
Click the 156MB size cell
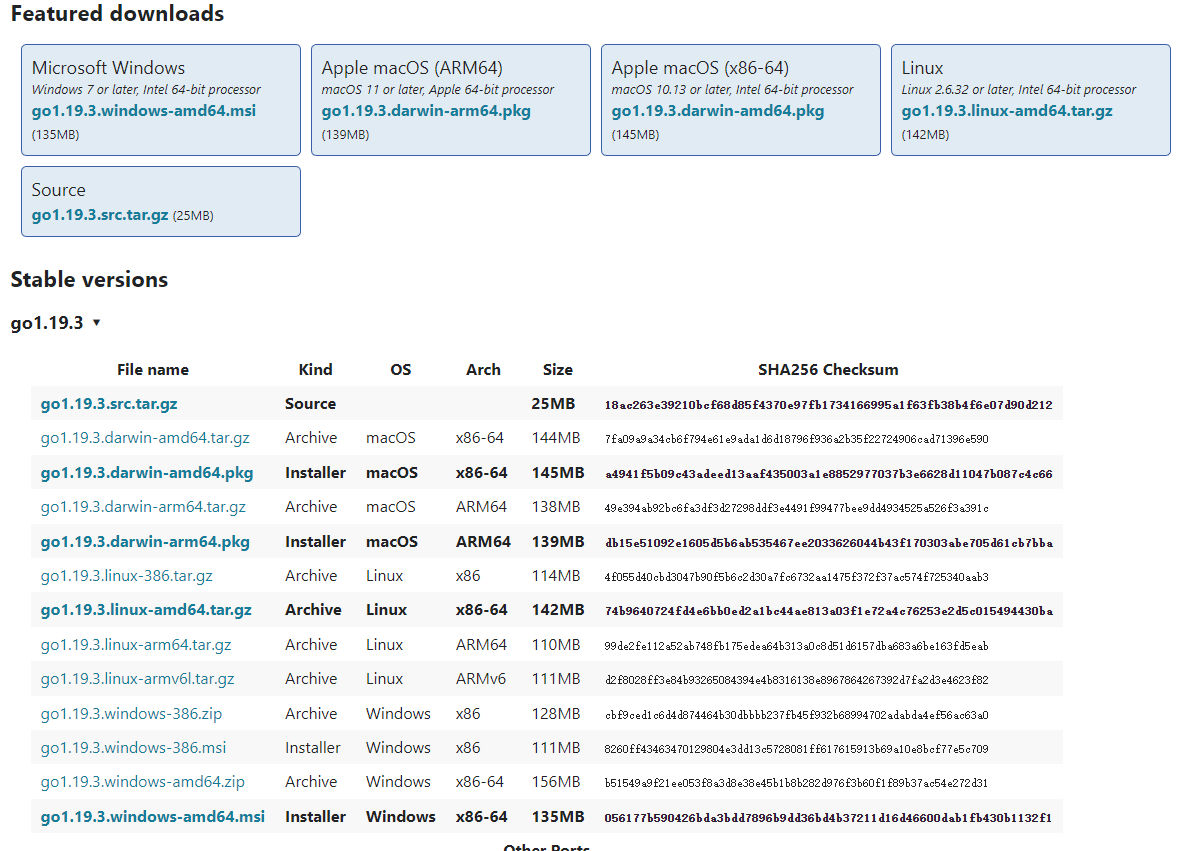pyautogui.click(x=556, y=782)
